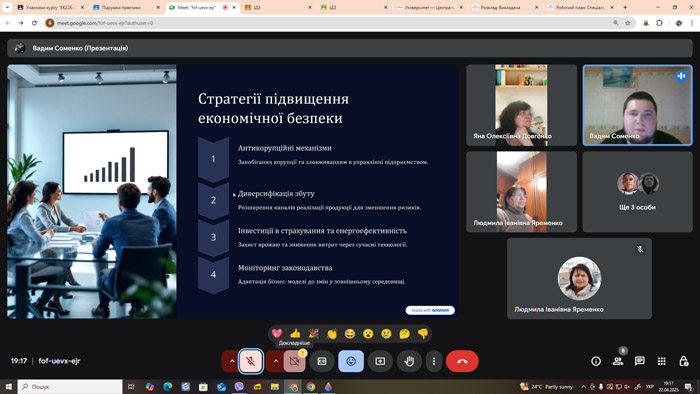Open the activities grid icon
Image resolution: width=700 pixels, height=394 pixels.
pos(662,361)
